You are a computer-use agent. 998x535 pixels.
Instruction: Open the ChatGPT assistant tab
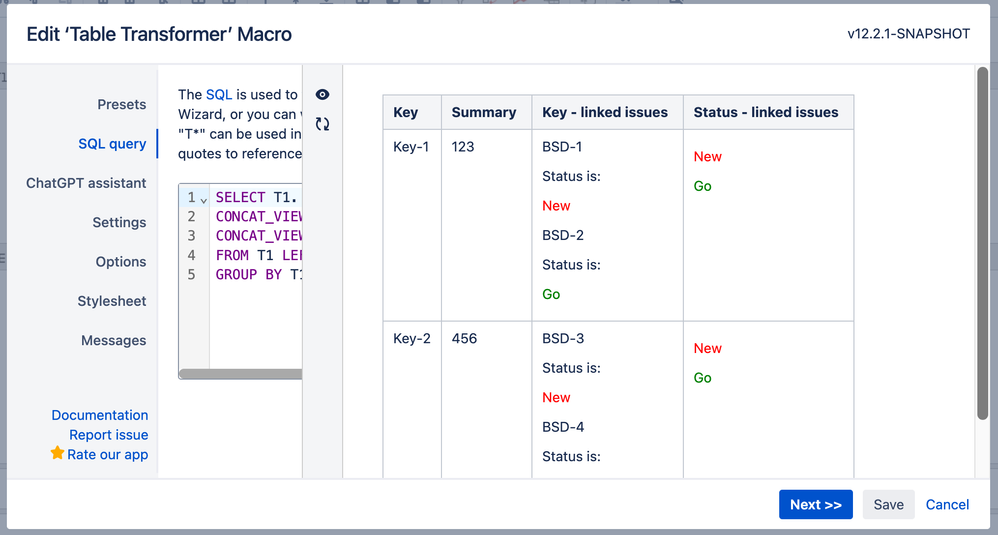(x=86, y=183)
